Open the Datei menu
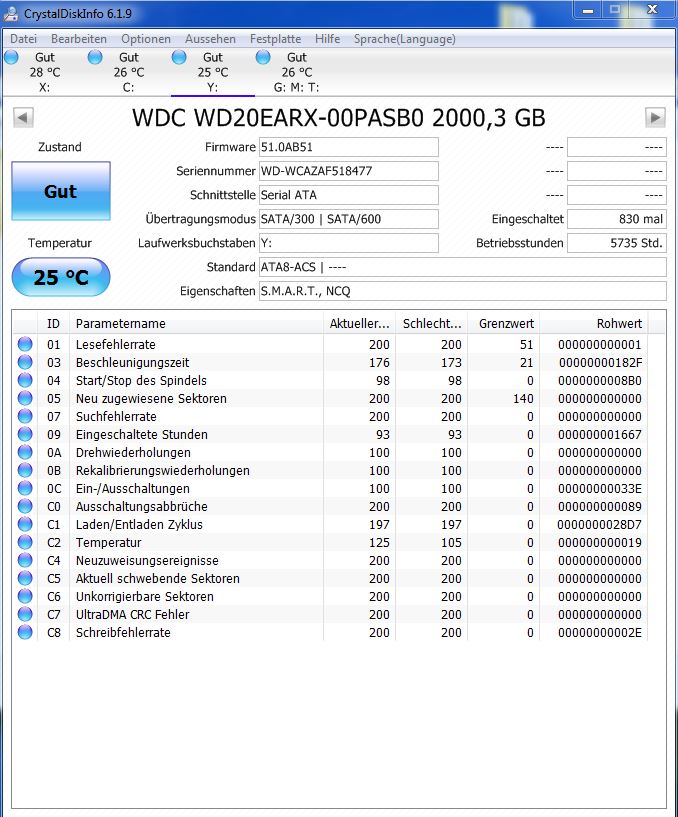 pos(23,39)
